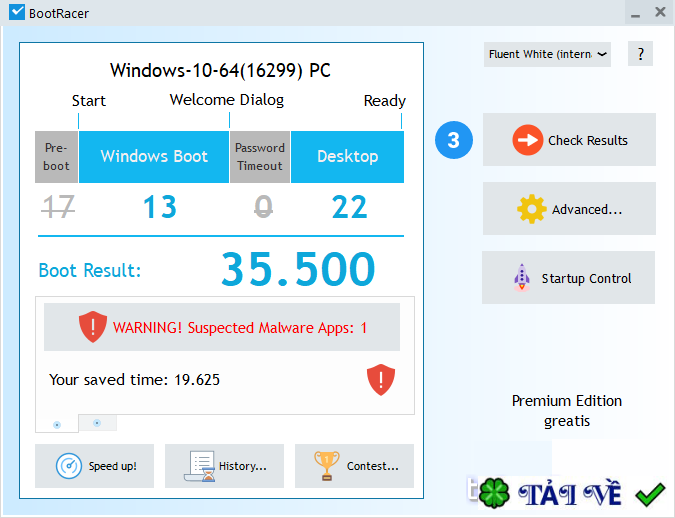Click the Windows Boot phase block
The width and height of the screenshot is (675, 518).
coord(154,157)
